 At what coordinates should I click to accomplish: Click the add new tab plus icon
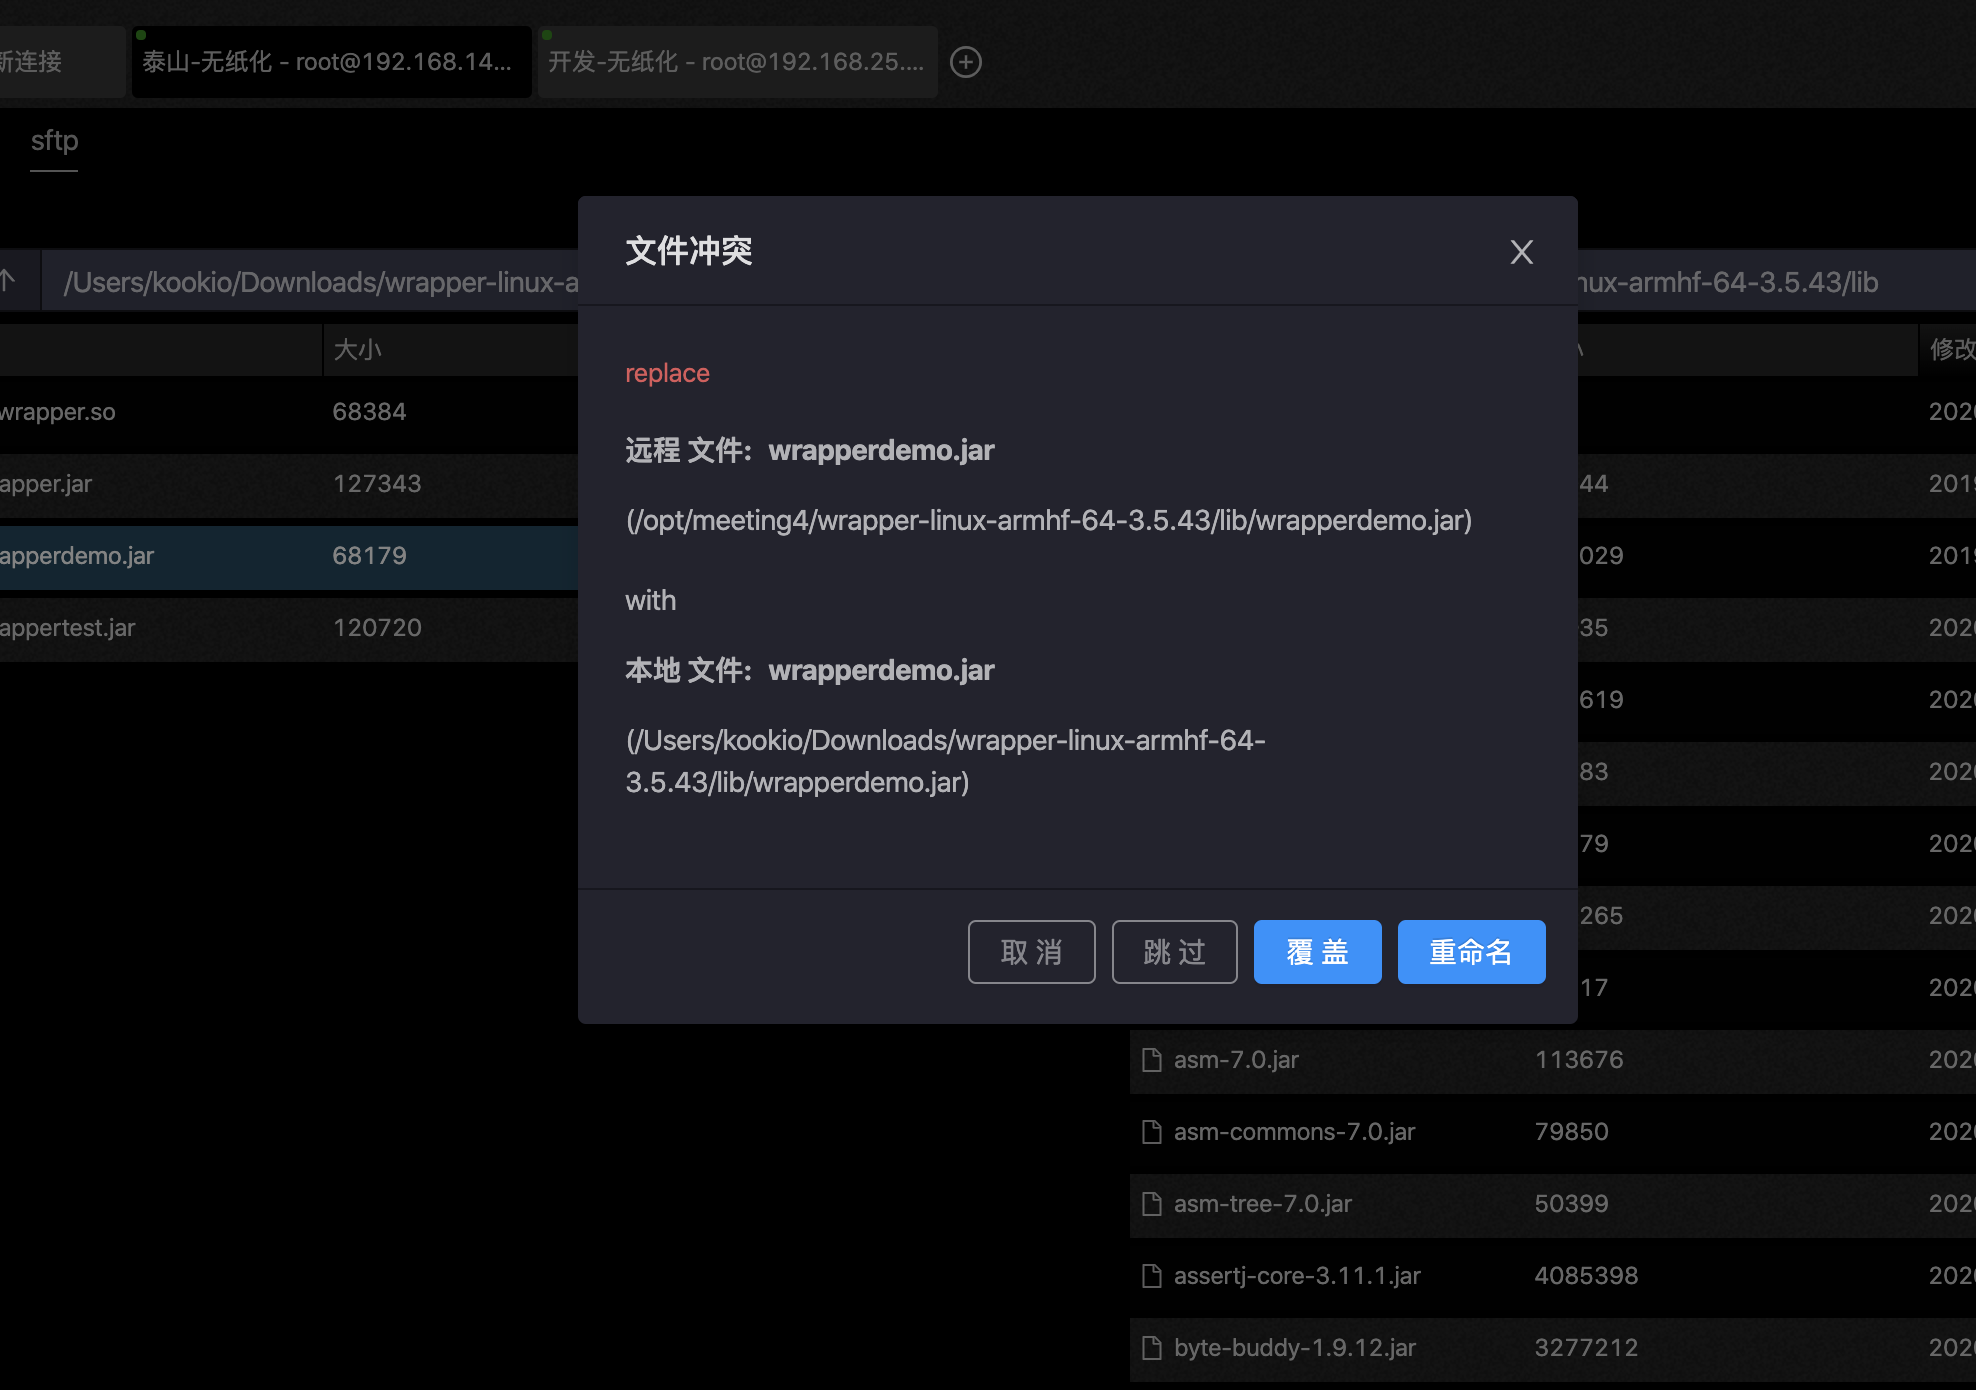click(965, 62)
